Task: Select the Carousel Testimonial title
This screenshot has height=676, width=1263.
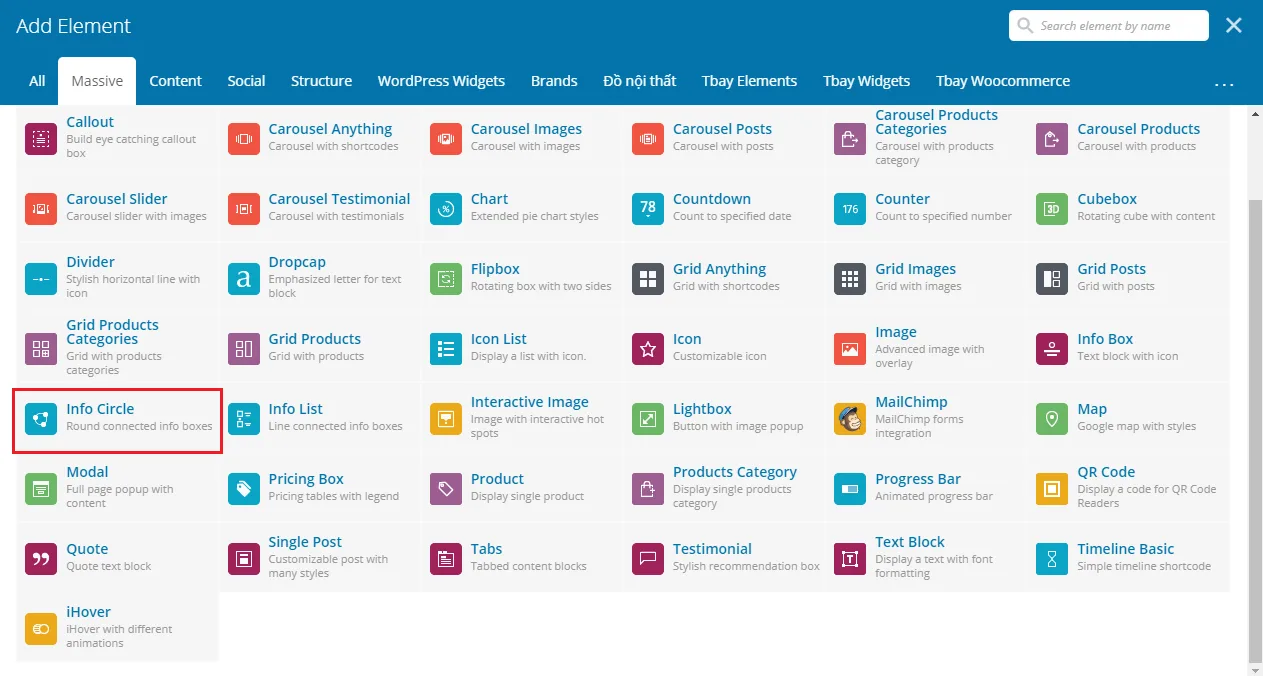Action: [339, 199]
